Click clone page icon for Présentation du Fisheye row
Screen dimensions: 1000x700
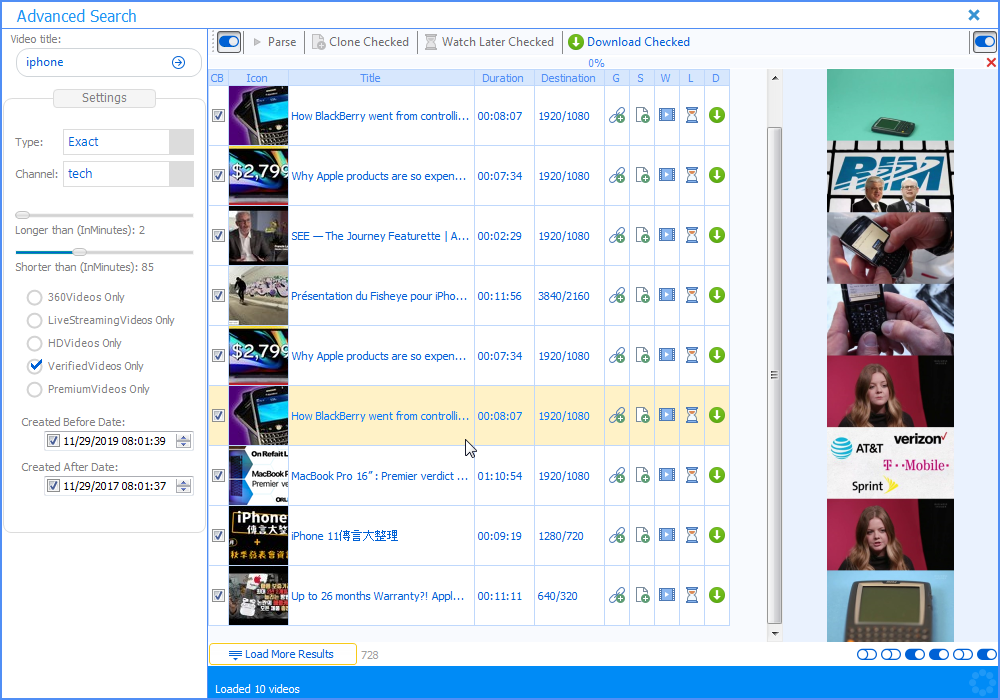[642, 296]
